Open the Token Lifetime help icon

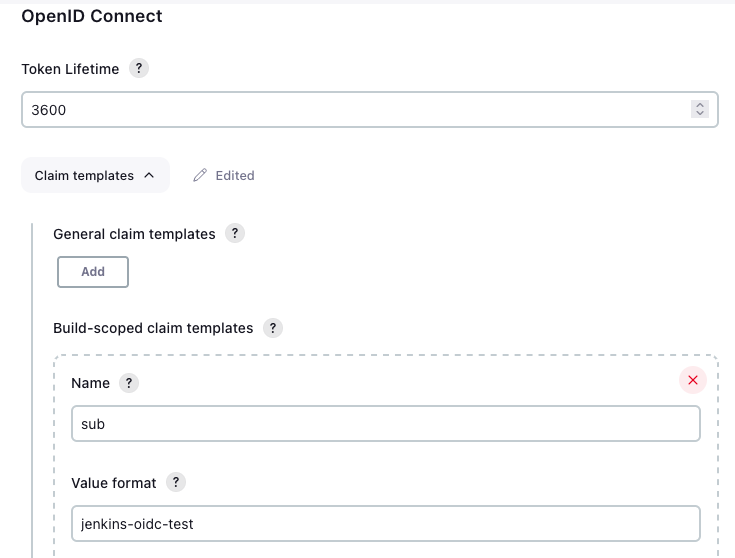coord(139,69)
